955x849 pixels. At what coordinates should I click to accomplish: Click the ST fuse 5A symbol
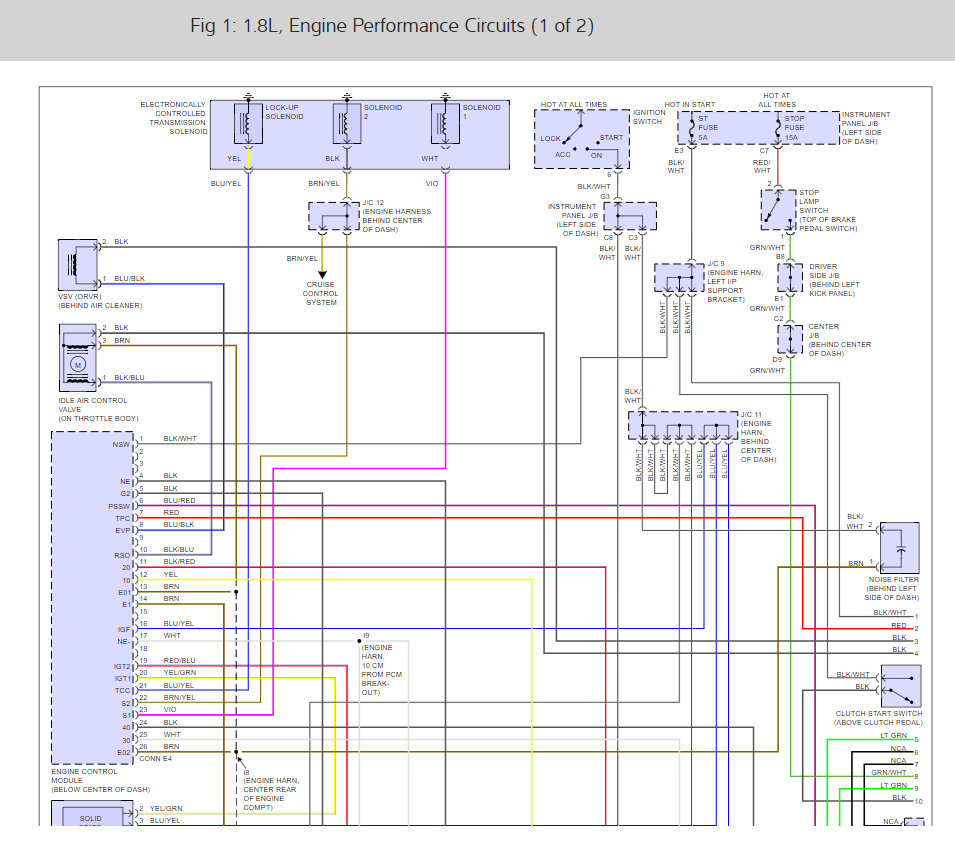pyautogui.click(x=692, y=129)
